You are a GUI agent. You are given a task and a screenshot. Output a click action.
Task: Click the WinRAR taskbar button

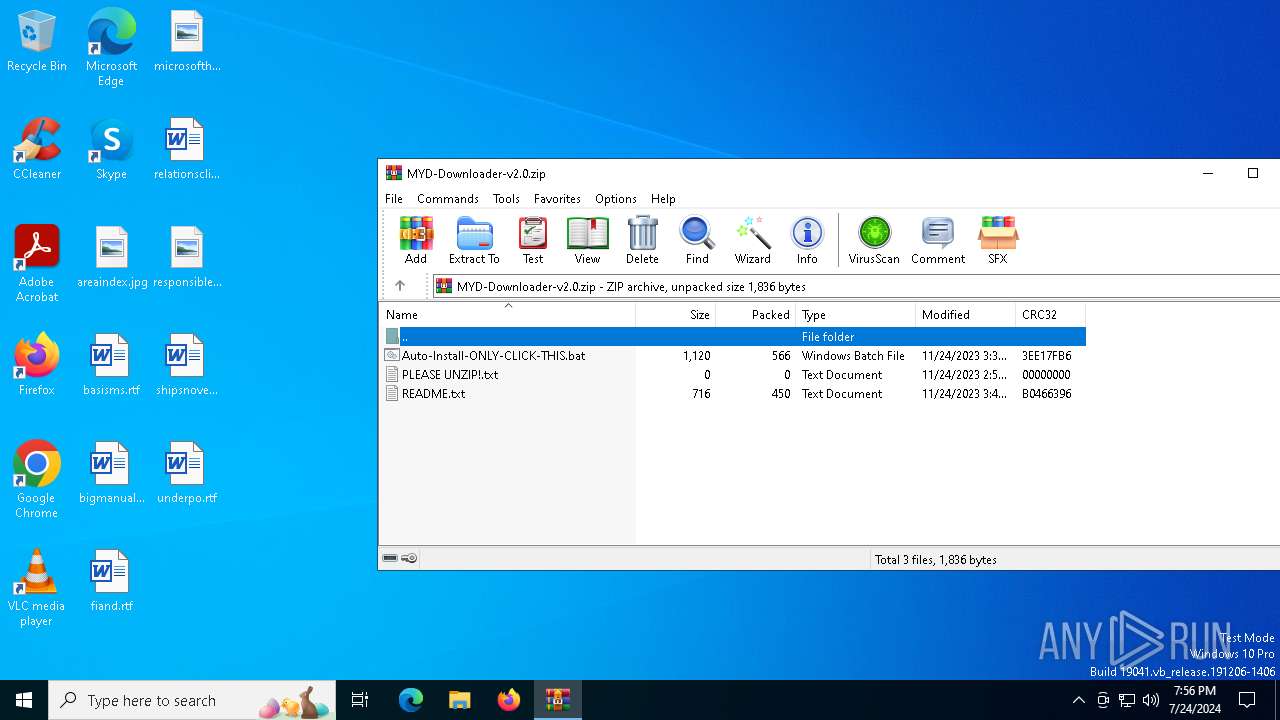tap(557, 700)
